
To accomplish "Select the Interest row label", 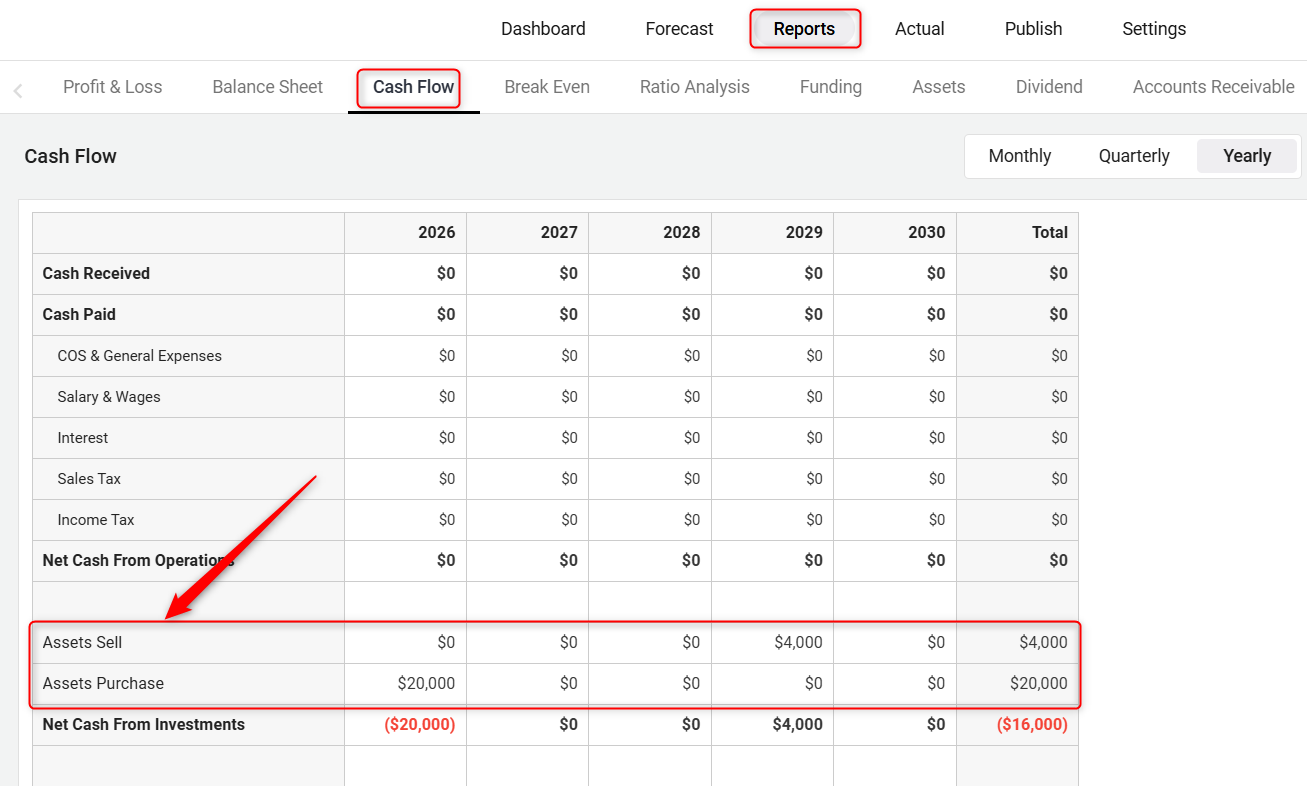I will coord(83,437).
